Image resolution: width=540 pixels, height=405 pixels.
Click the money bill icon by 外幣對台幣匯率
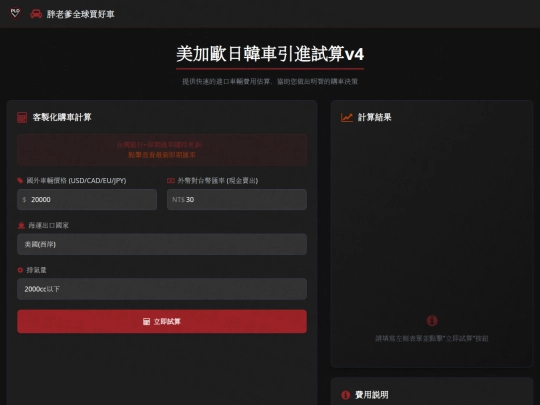[170, 180]
